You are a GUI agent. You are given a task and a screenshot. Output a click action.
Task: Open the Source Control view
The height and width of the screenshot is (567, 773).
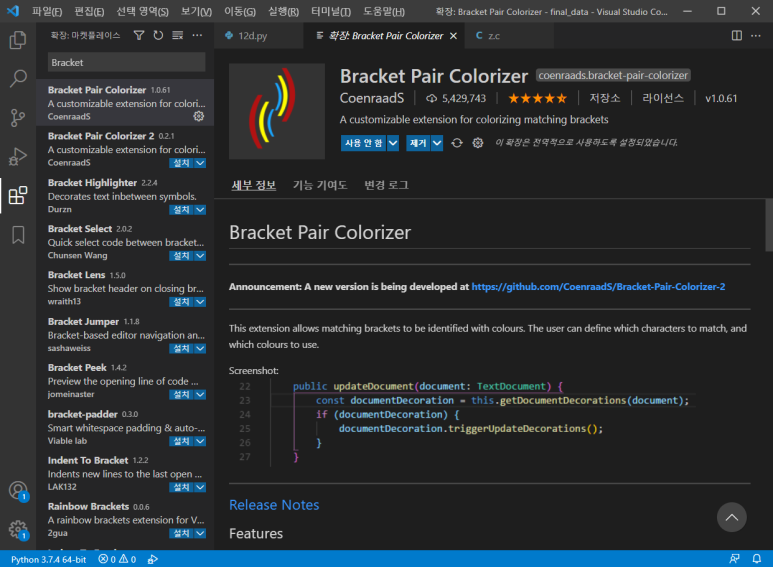(18, 117)
